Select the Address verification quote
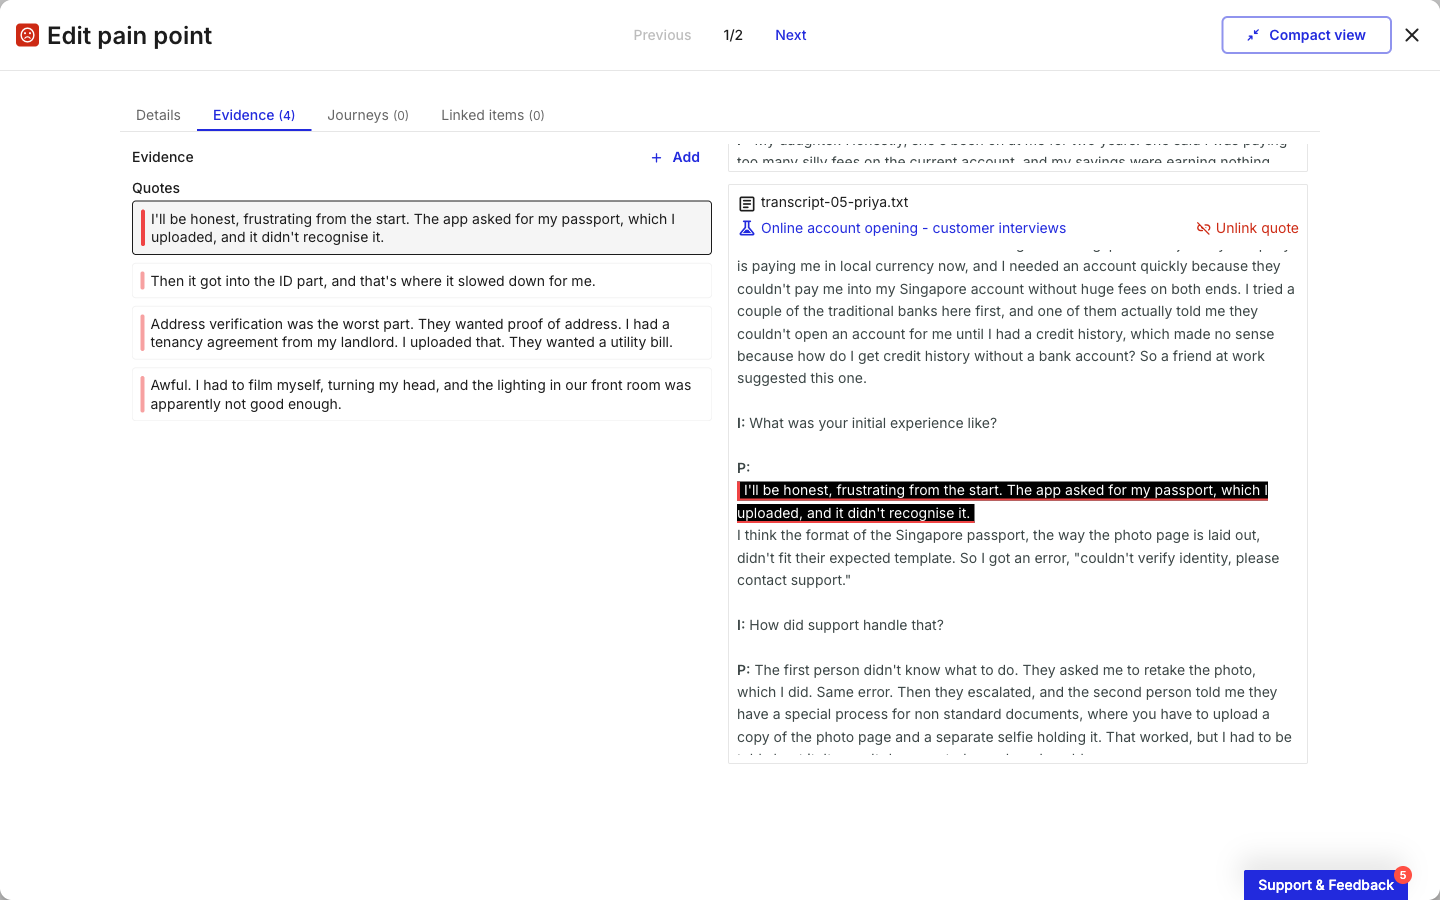Viewport: 1440px width, 900px height. coord(422,333)
